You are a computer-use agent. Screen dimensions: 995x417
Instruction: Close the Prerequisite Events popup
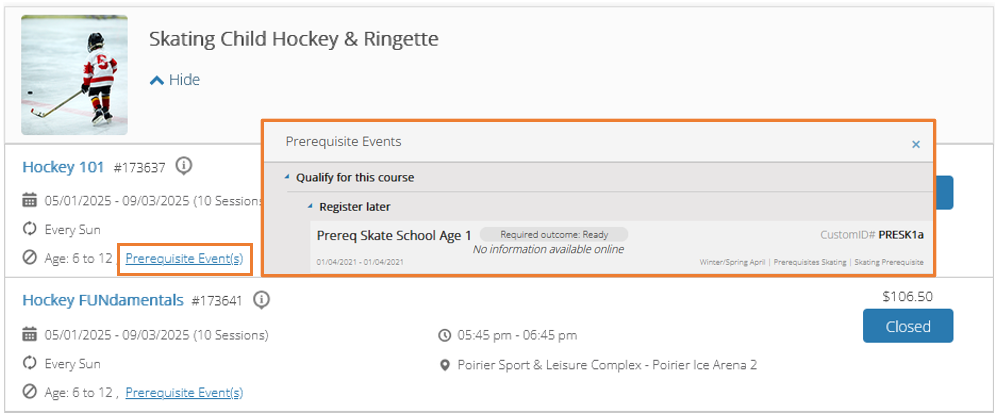[916, 145]
